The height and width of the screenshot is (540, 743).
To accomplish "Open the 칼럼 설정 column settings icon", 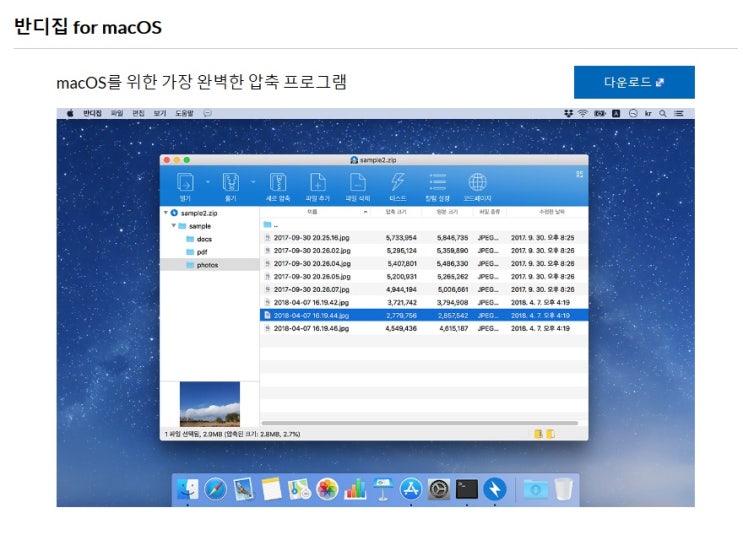I will click(437, 182).
